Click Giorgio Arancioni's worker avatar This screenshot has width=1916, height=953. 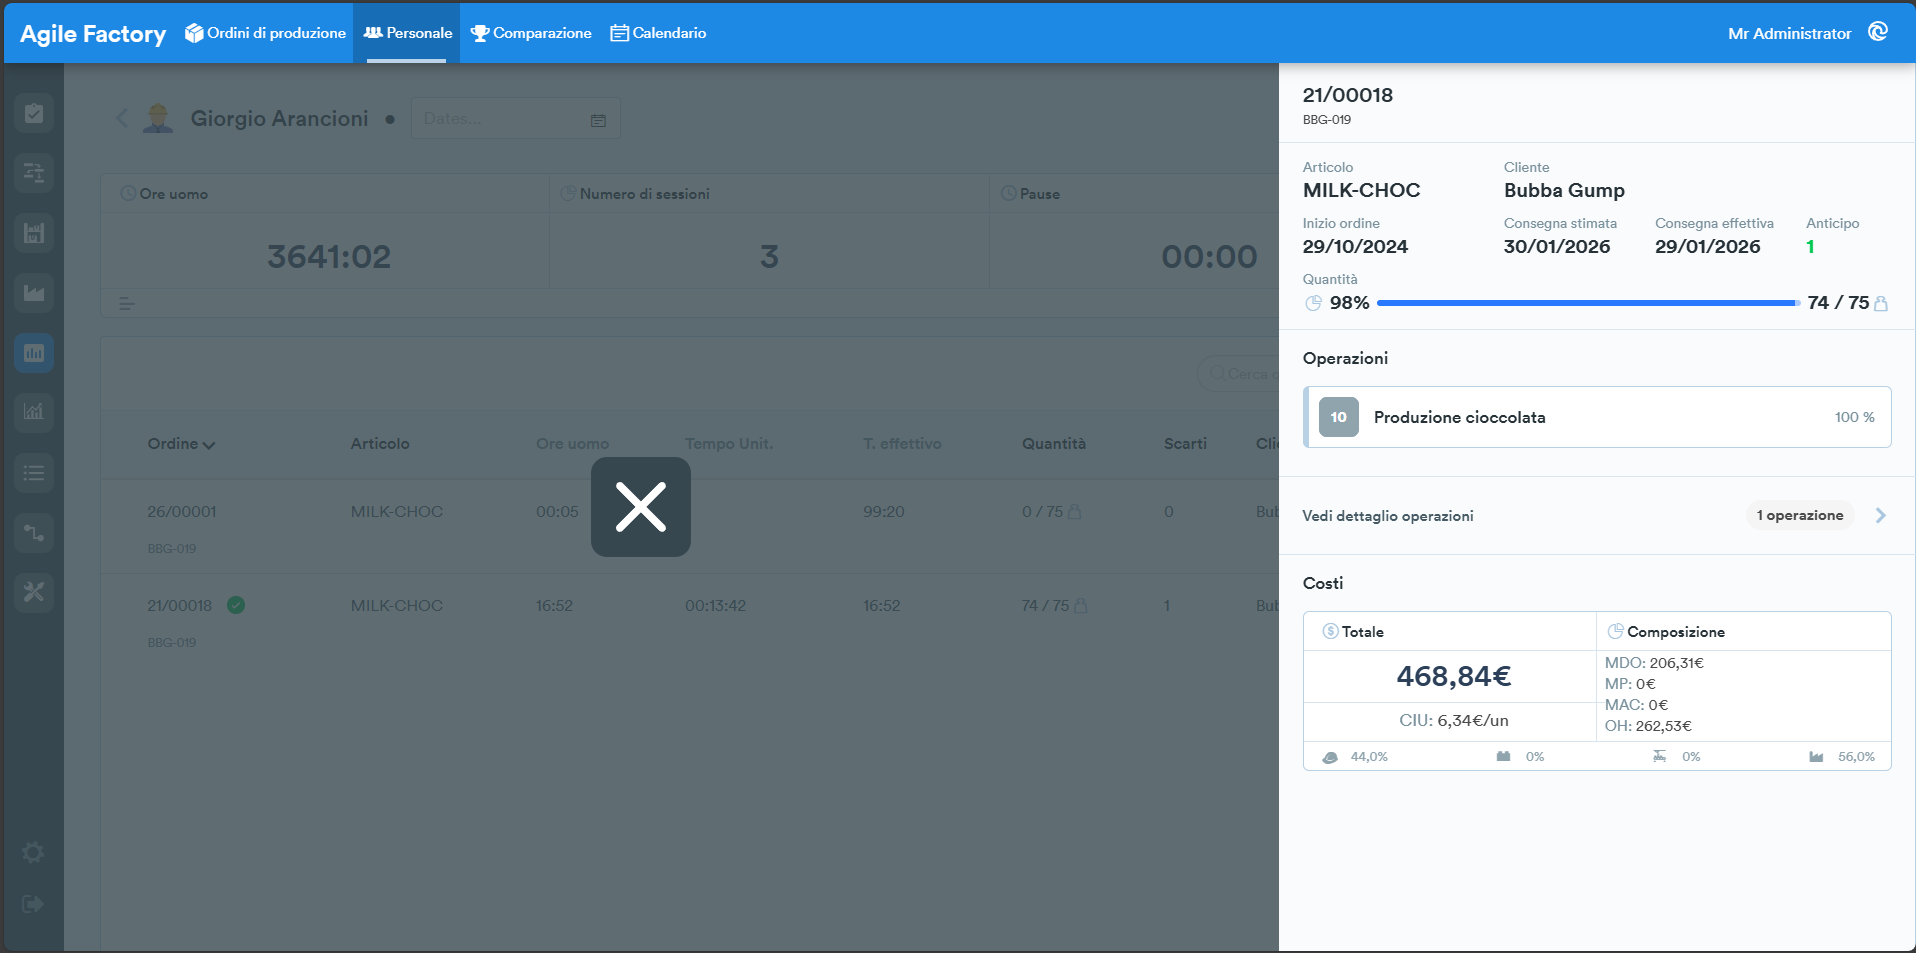tap(158, 118)
